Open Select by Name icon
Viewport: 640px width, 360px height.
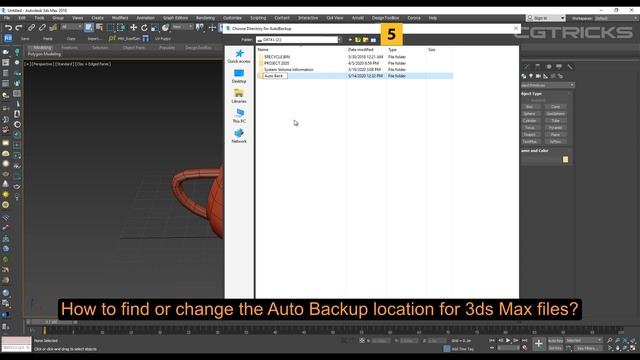[99, 28]
